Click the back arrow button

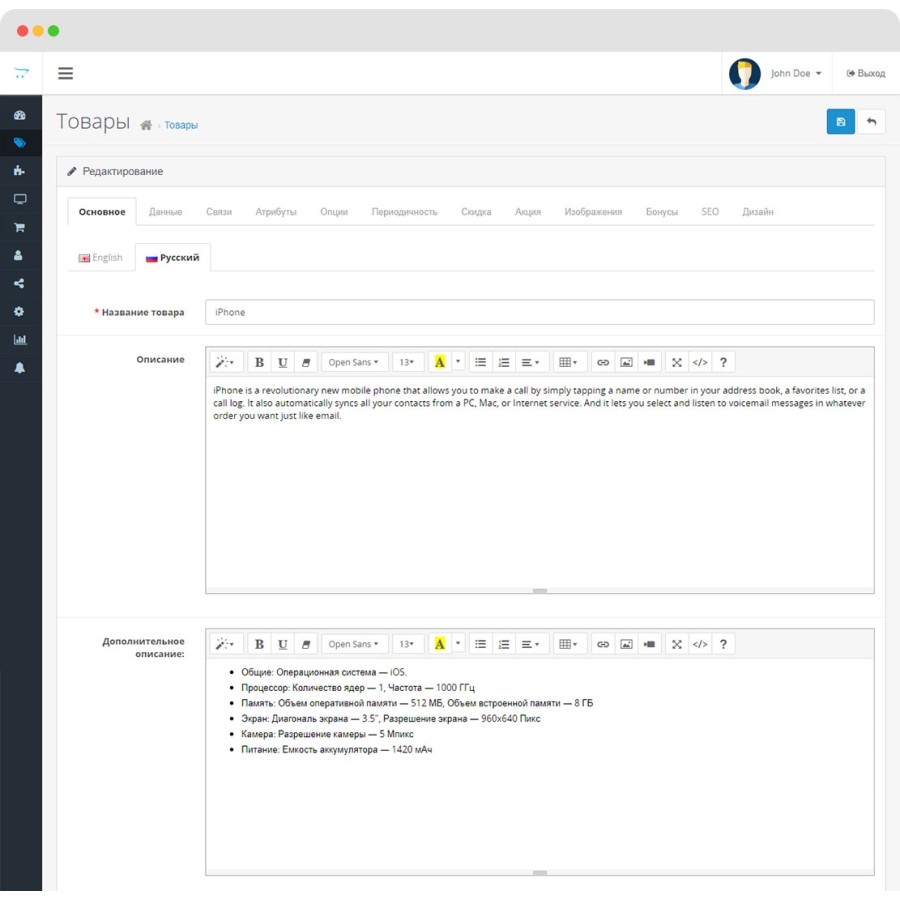pyautogui.click(x=871, y=121)
